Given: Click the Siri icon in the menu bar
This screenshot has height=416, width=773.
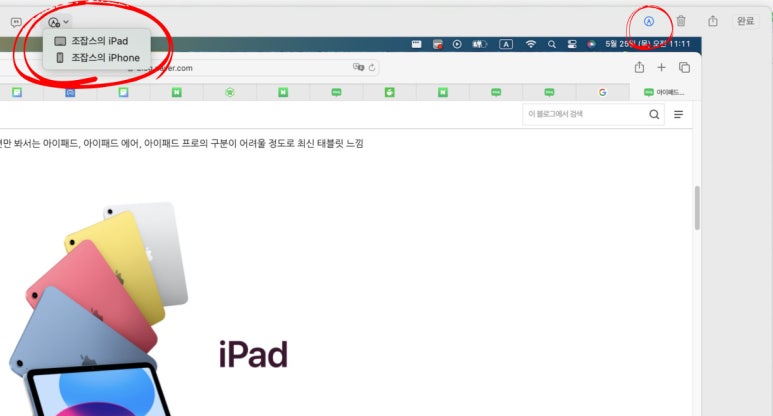Looking at the screenshot, I should click(x=591, y=44).
